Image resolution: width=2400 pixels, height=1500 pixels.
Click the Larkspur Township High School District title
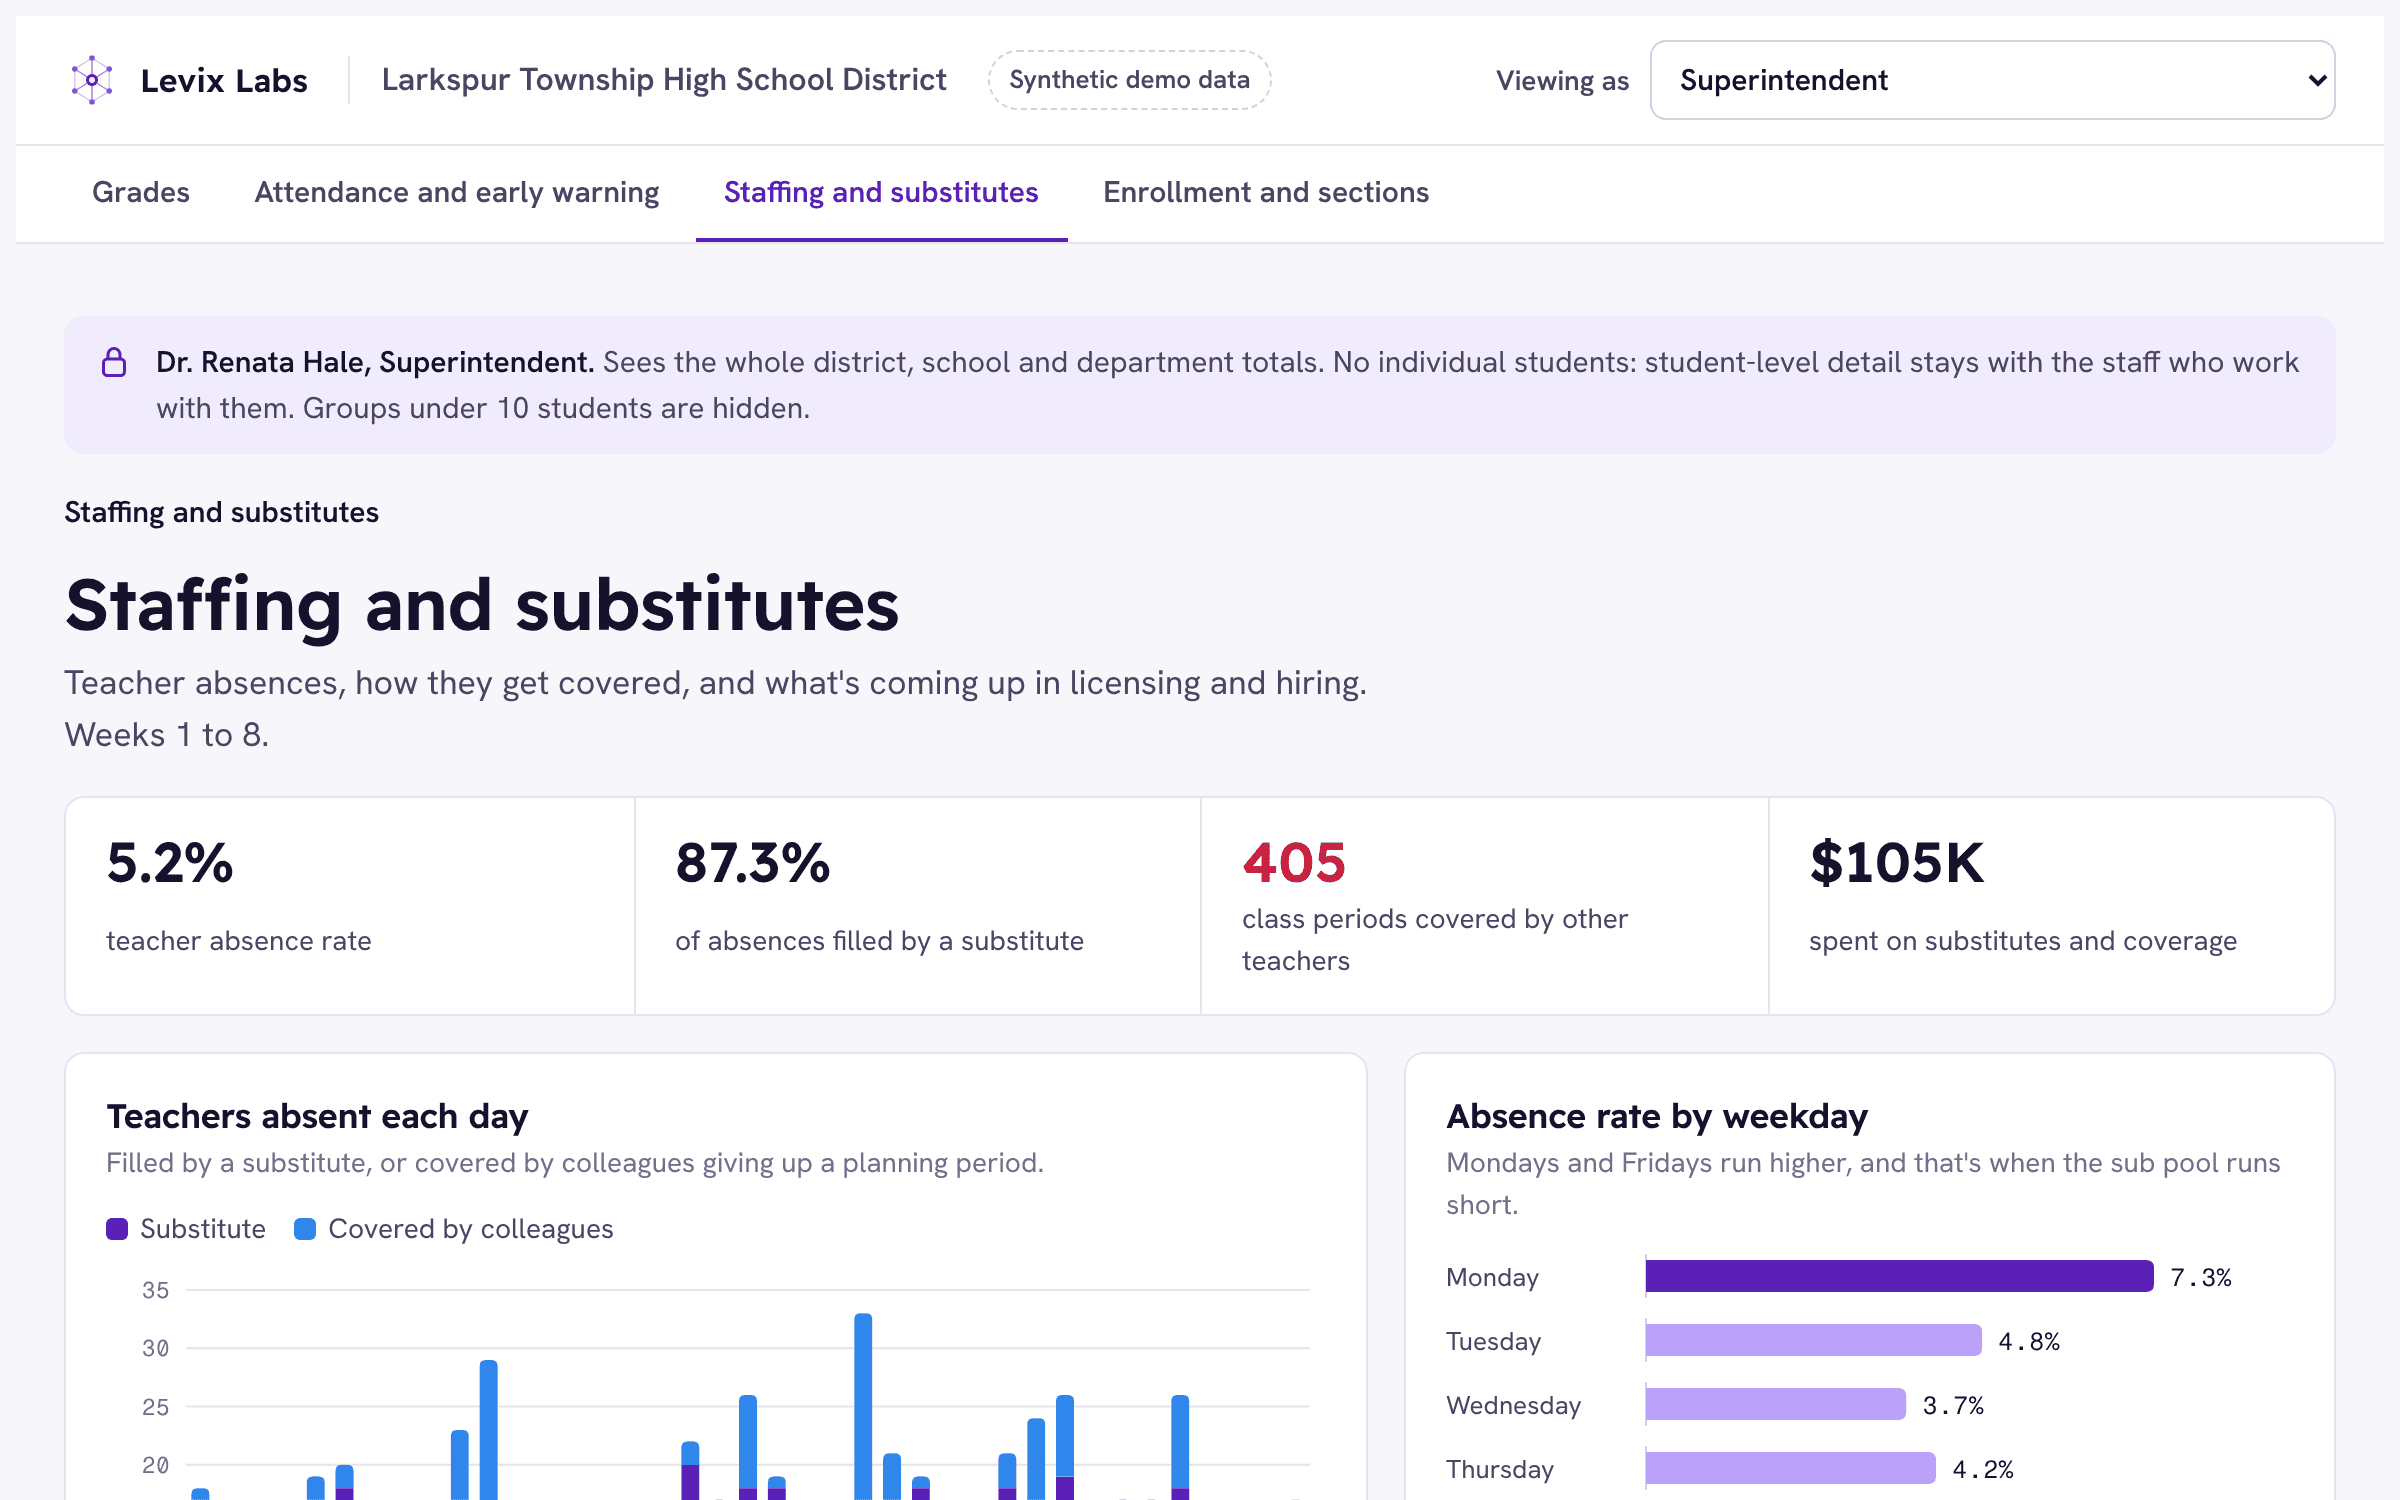click(x=664, y=80)
